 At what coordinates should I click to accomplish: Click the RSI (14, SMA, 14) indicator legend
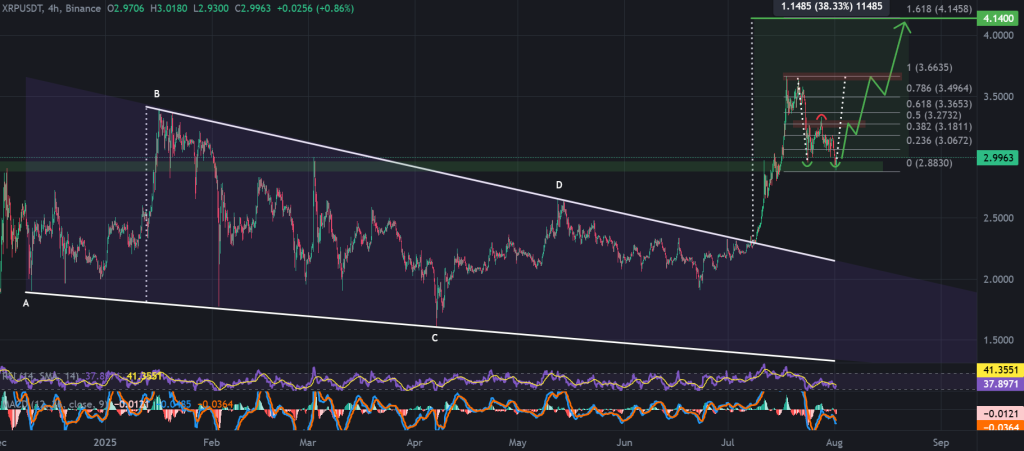42,375
